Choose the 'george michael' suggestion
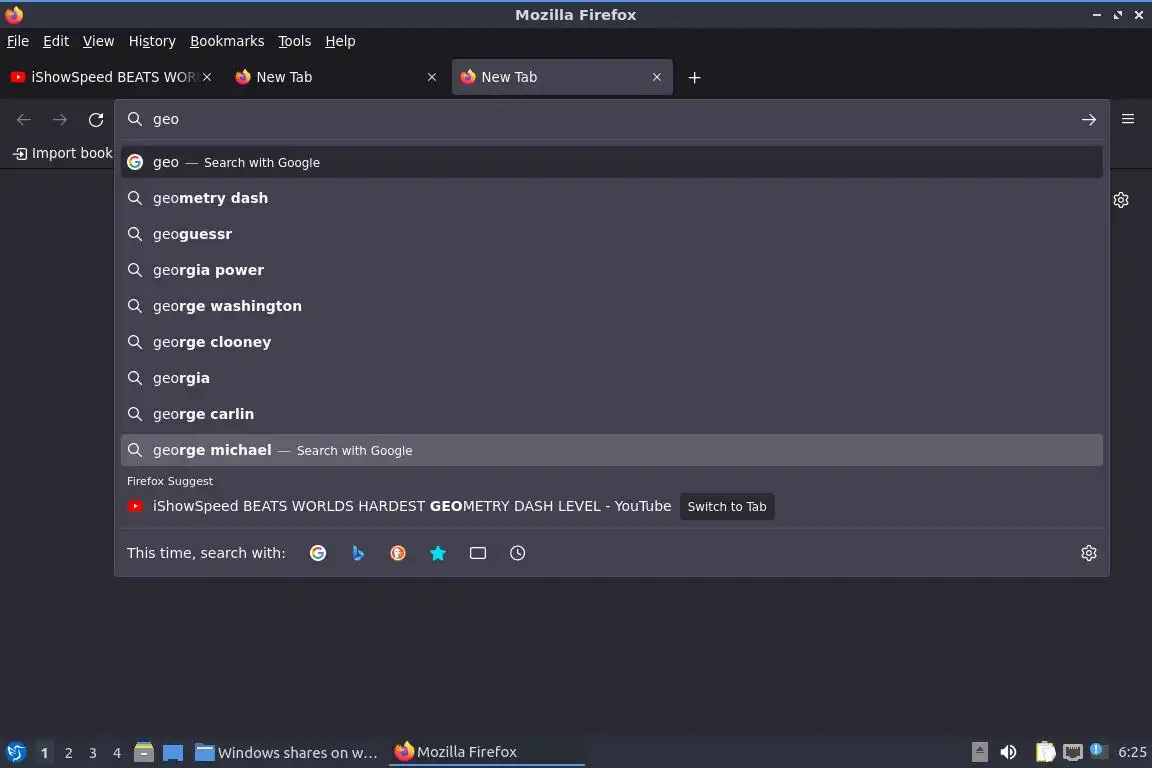This screenshot has height=768, width=1152. (x=611, y=450)
